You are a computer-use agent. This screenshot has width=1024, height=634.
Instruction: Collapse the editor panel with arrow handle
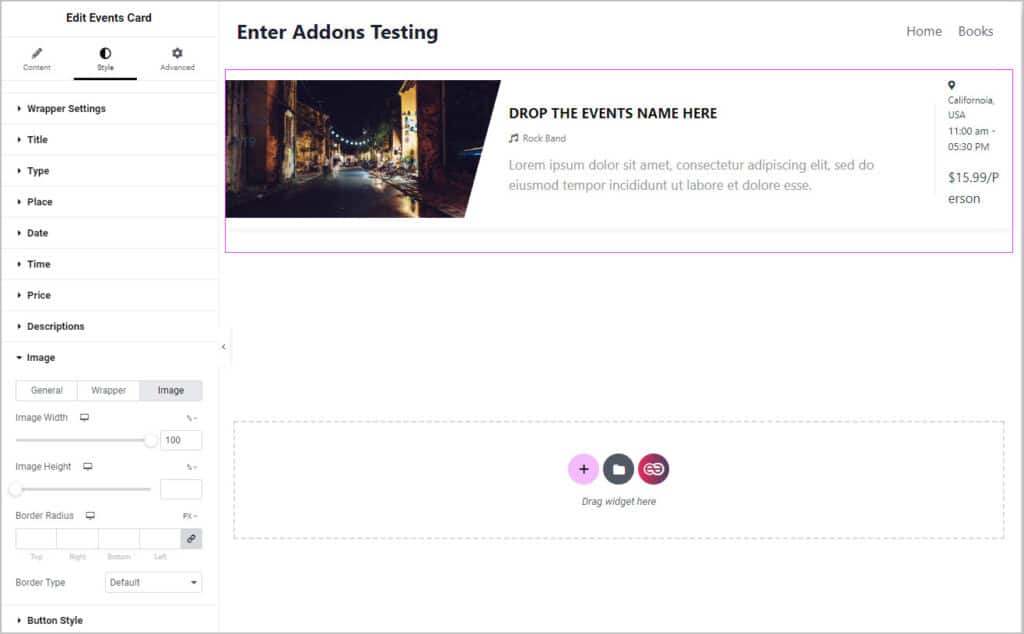click(x=224, y=347)
